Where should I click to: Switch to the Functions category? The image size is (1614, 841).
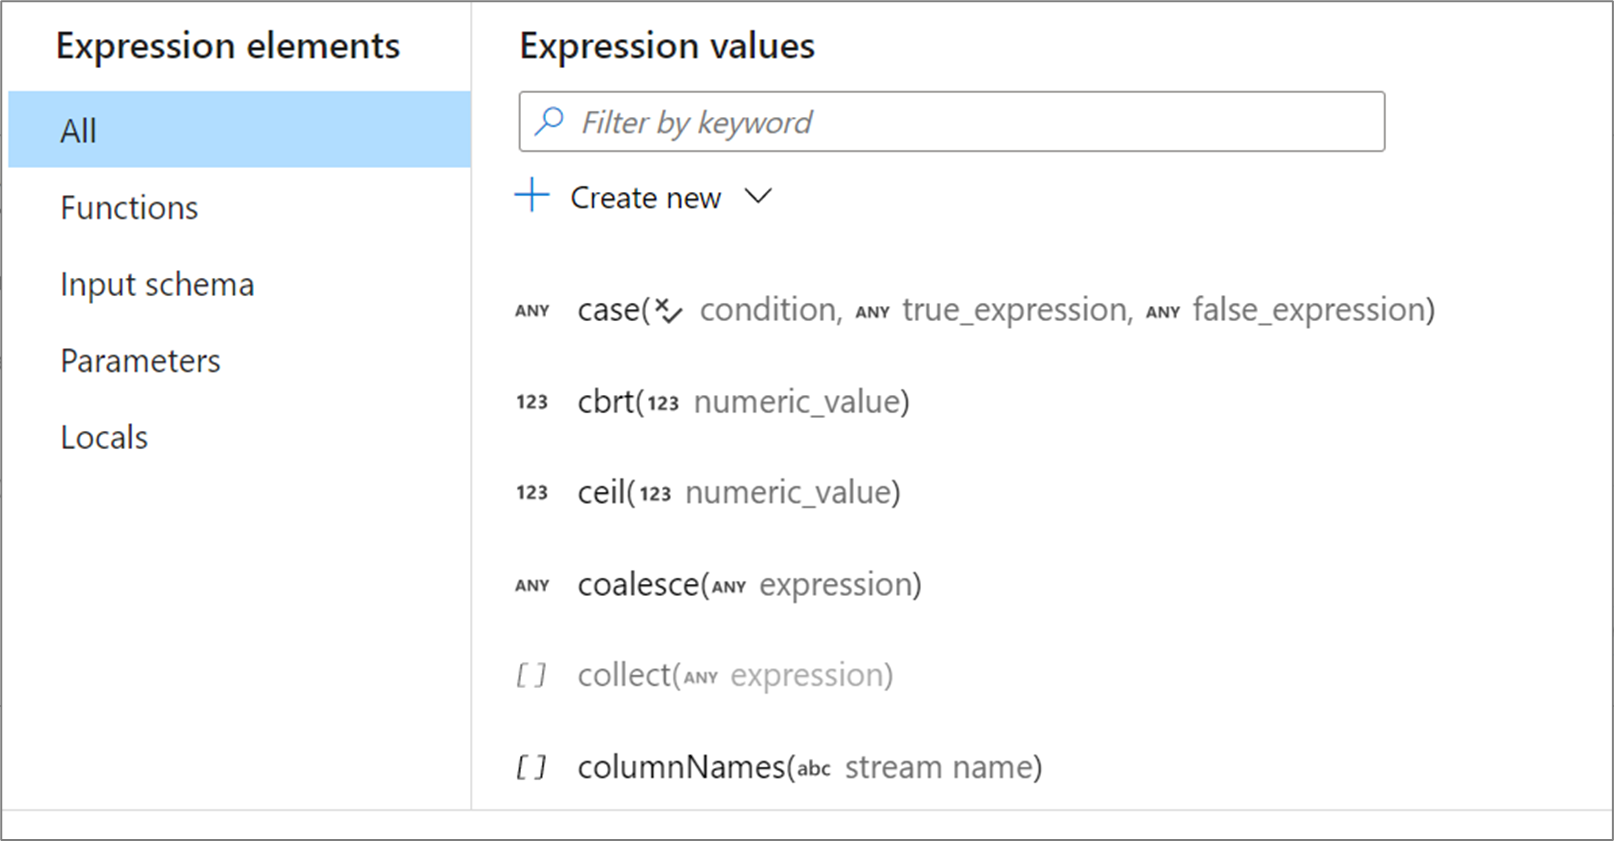[129, 208]
